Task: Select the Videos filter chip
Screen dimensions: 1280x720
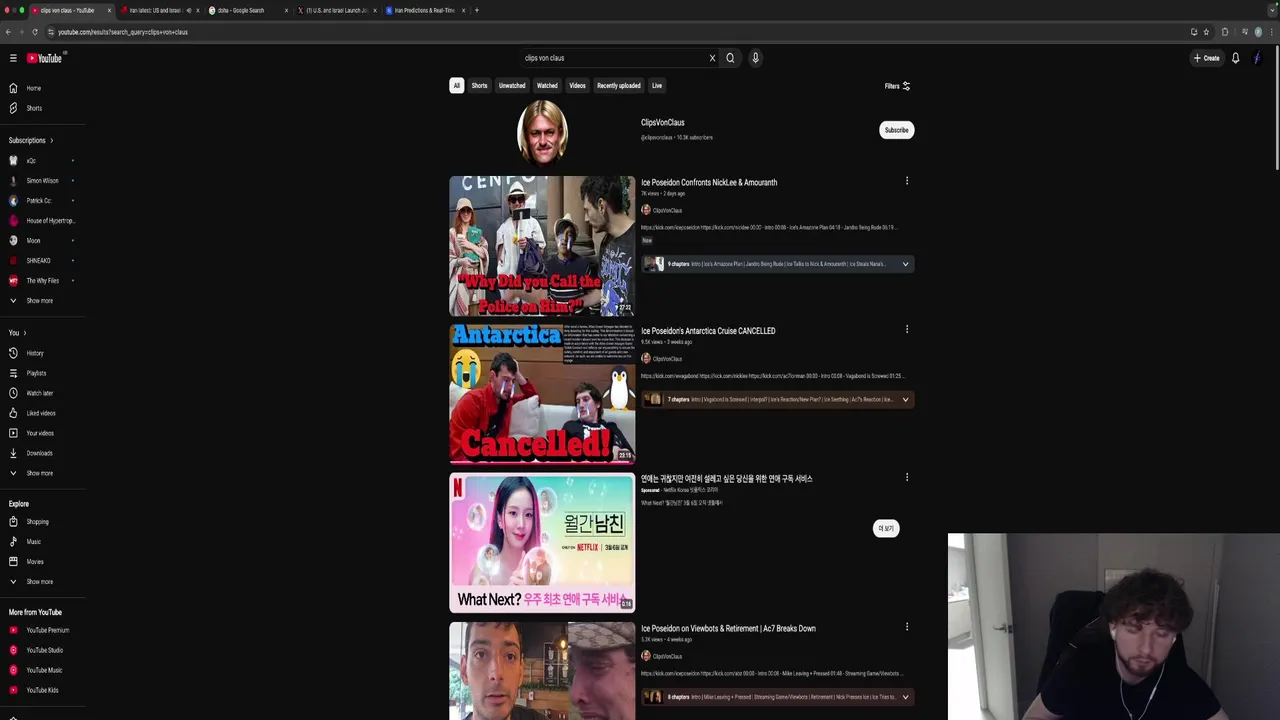Action: [577, 86]
